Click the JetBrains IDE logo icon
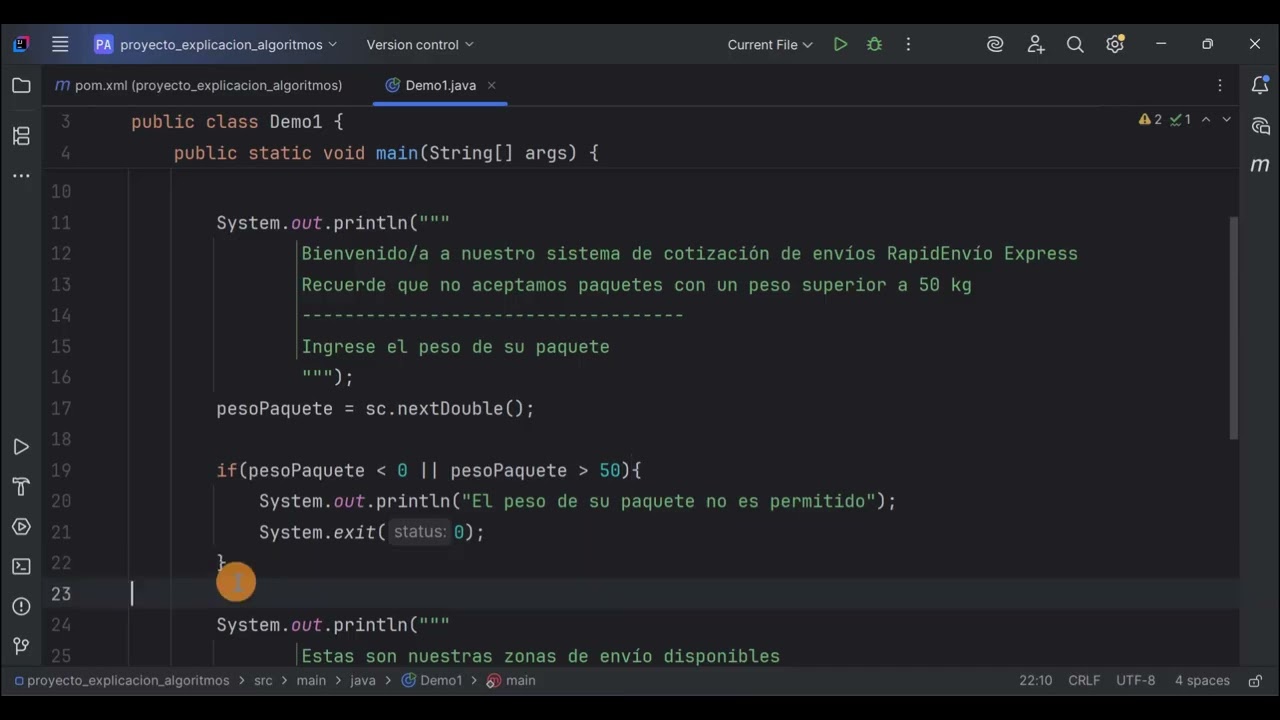 pos(21,44)
